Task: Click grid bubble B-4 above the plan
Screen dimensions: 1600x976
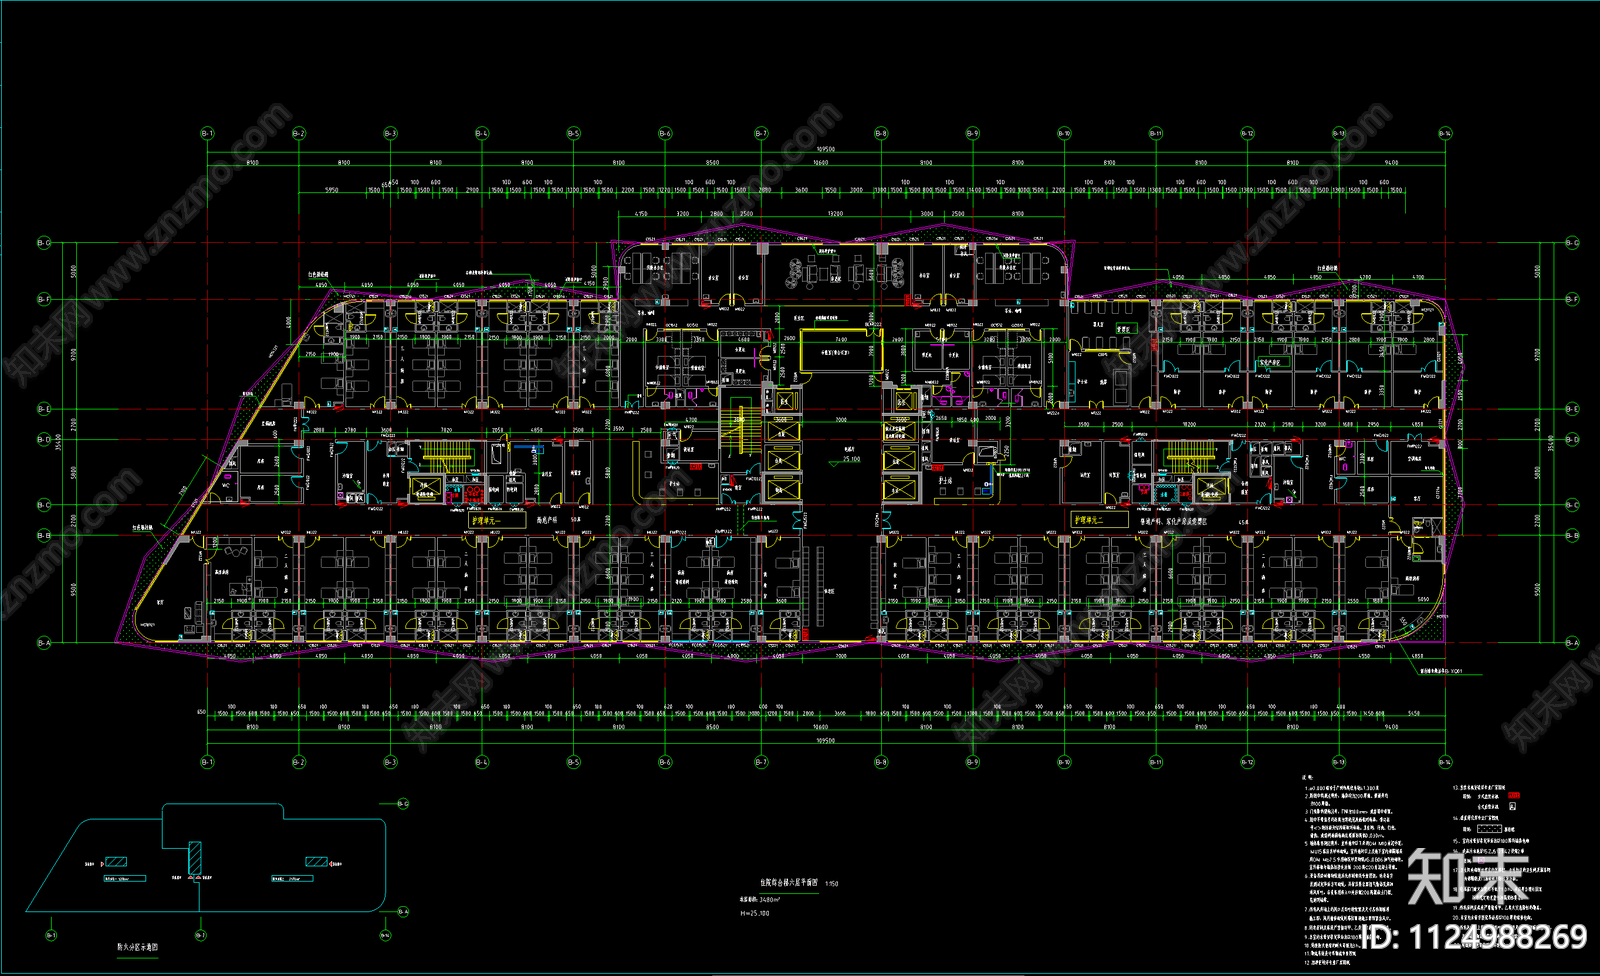Action: pos(482,133)
